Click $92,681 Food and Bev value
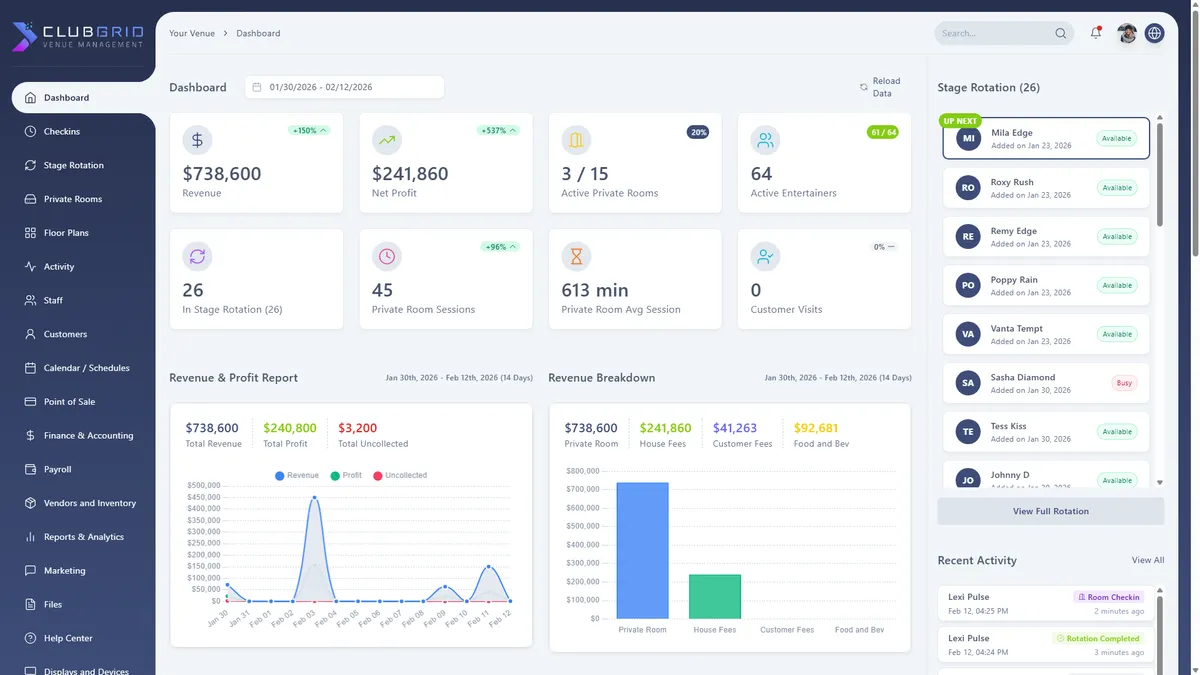The height and width of the screenshot is (675, 1200). pos(816,428)
